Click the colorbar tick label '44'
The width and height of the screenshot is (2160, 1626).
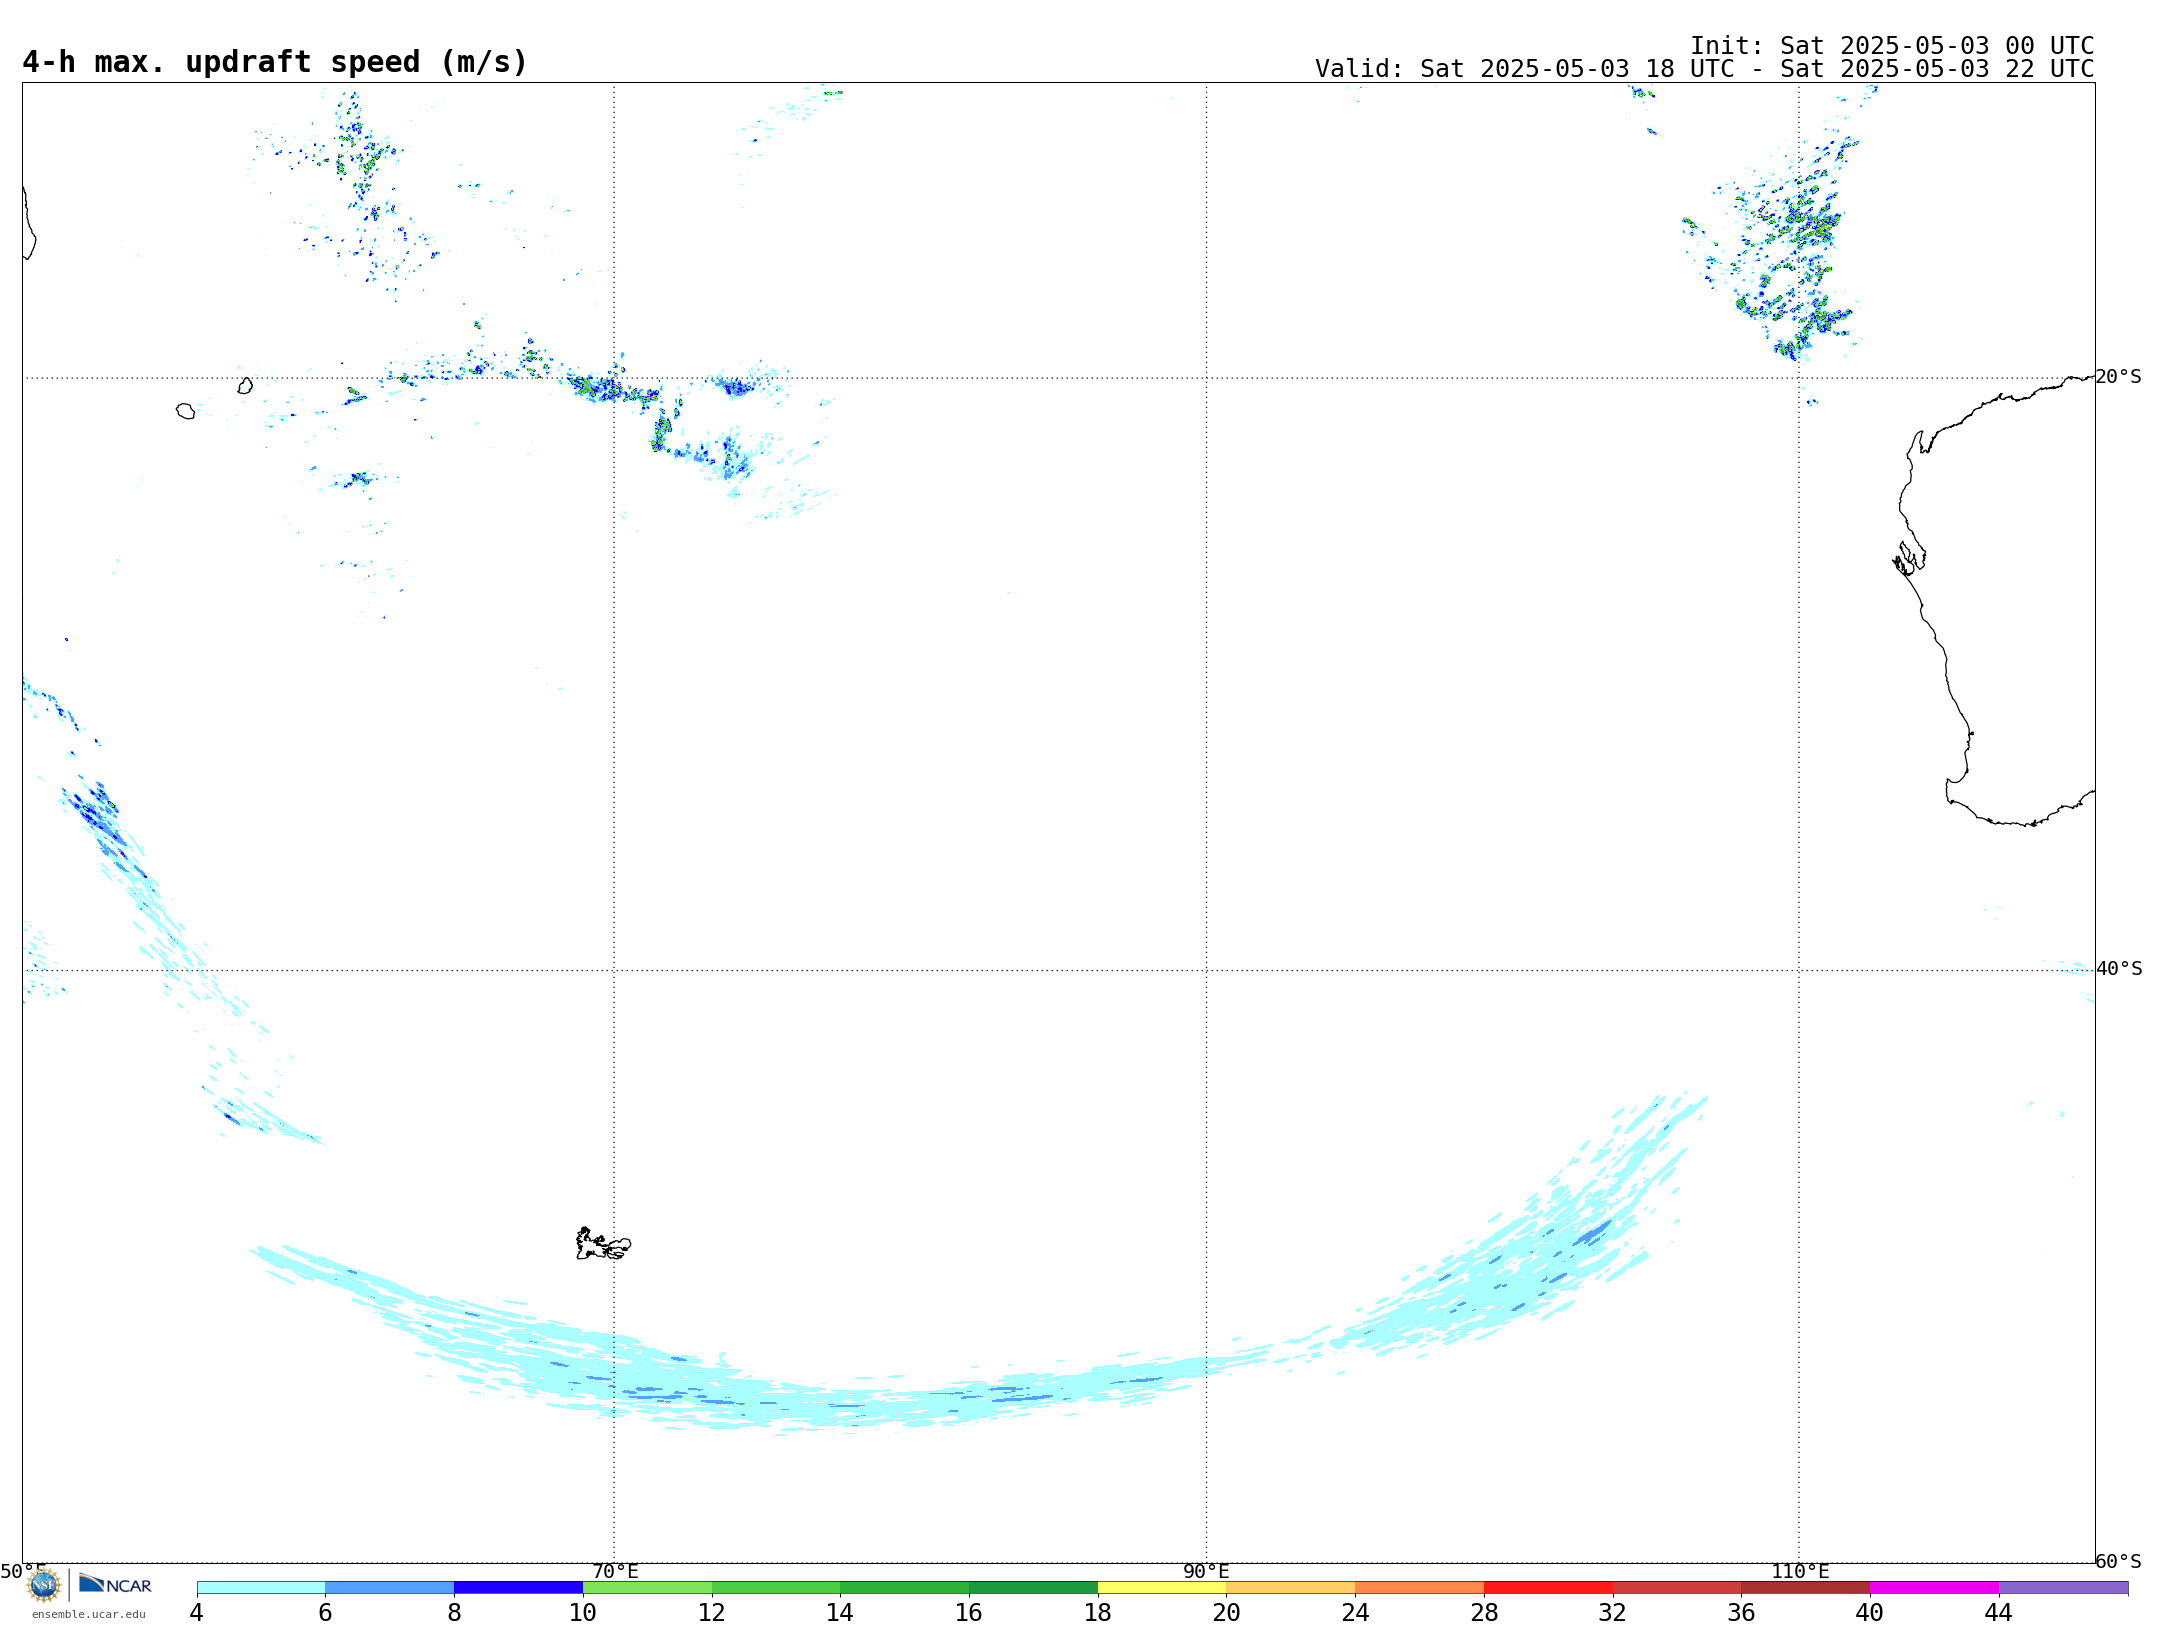click(1999, 1612)
